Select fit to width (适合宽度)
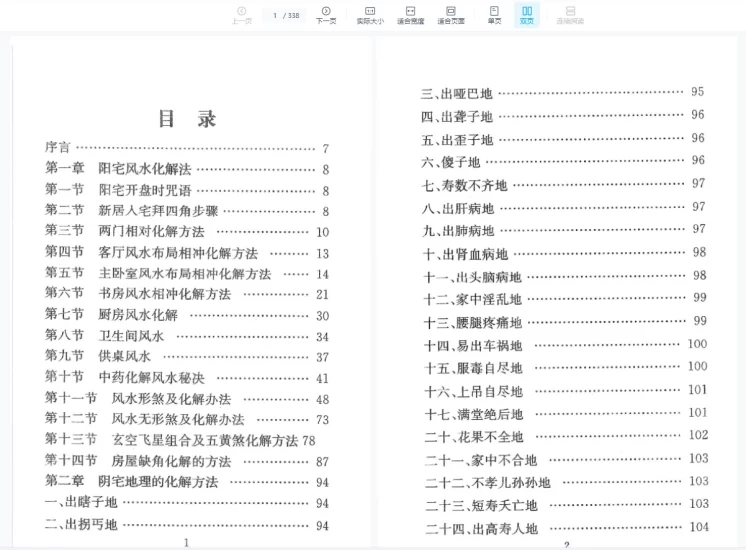This screenshot has height=550, width=746. (410, 14)
